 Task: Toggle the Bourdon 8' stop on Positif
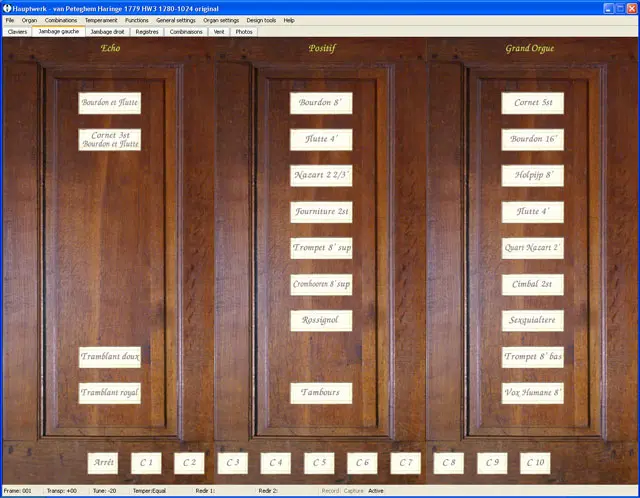321,103
